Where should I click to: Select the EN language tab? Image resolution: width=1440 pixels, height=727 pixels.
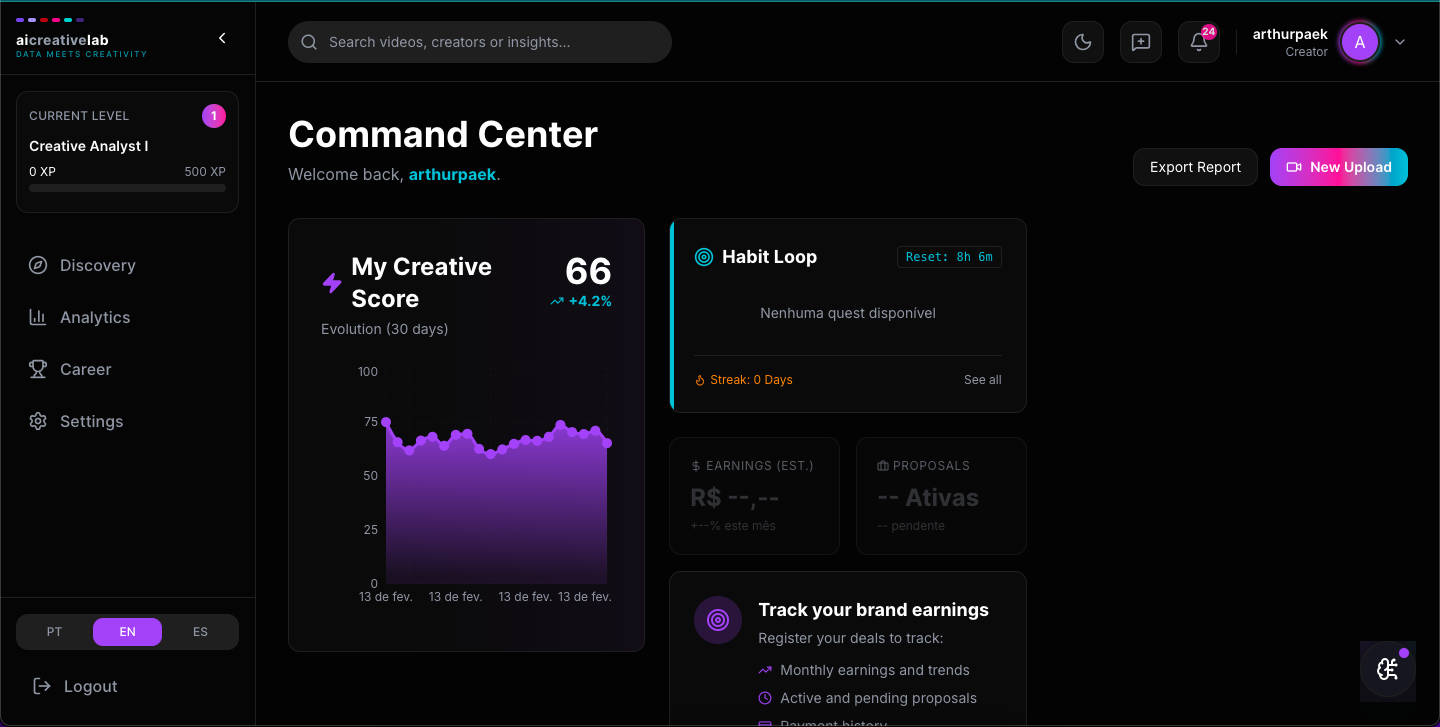[127, 631]
